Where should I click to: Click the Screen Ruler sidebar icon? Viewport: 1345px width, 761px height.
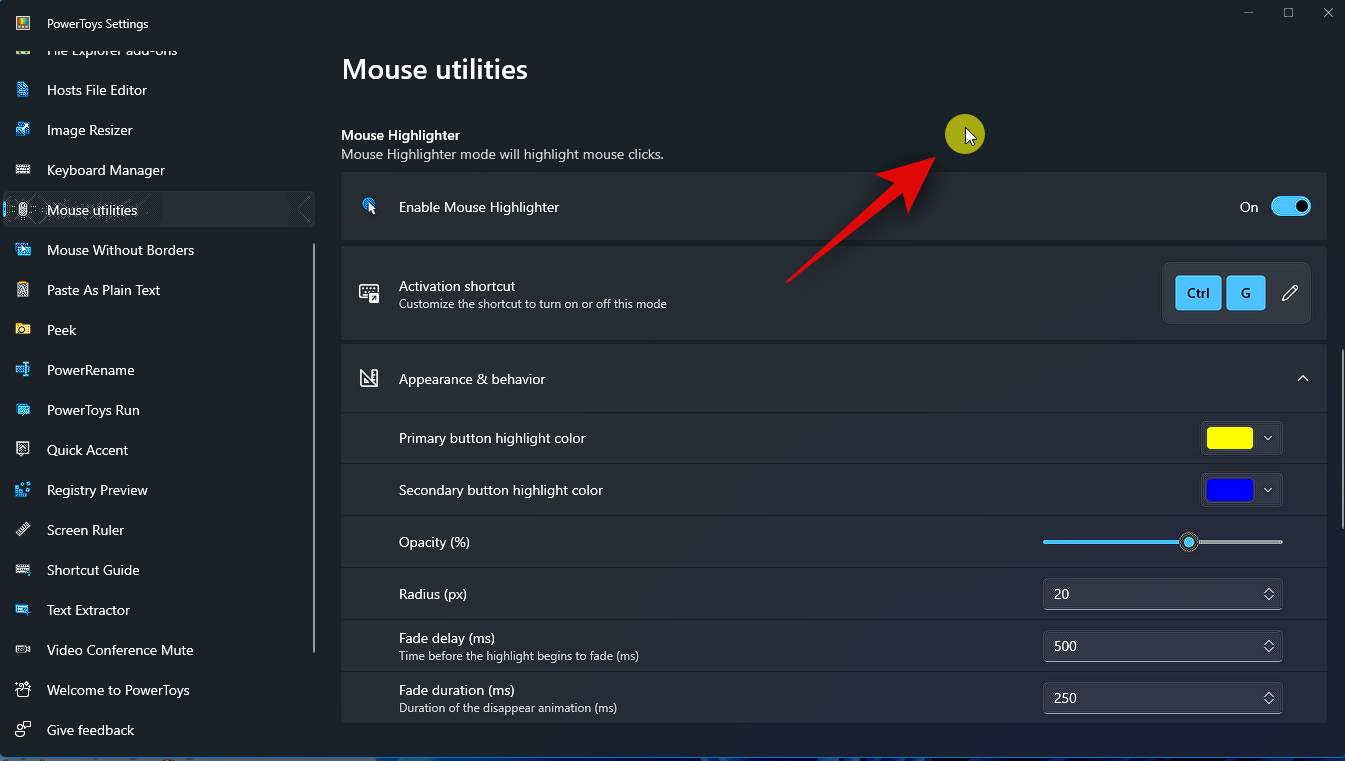pos(23,530)
